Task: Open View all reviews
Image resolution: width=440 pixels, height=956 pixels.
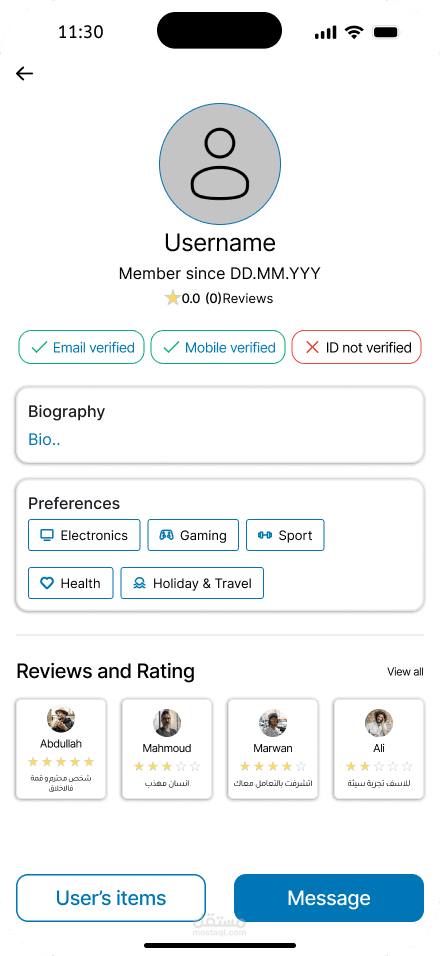Action: click(x=405, y=672)
